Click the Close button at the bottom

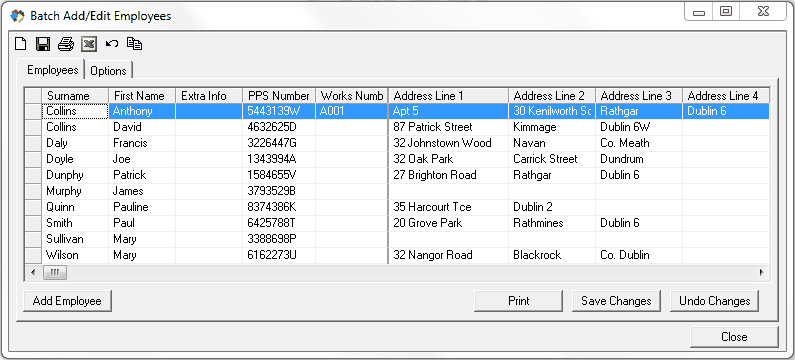[734, 337]
